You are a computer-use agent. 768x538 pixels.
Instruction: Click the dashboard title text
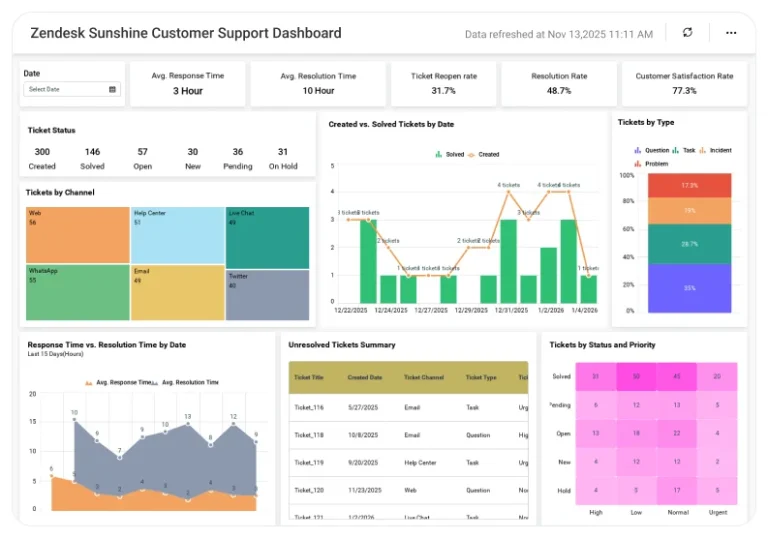coord(186,33)
